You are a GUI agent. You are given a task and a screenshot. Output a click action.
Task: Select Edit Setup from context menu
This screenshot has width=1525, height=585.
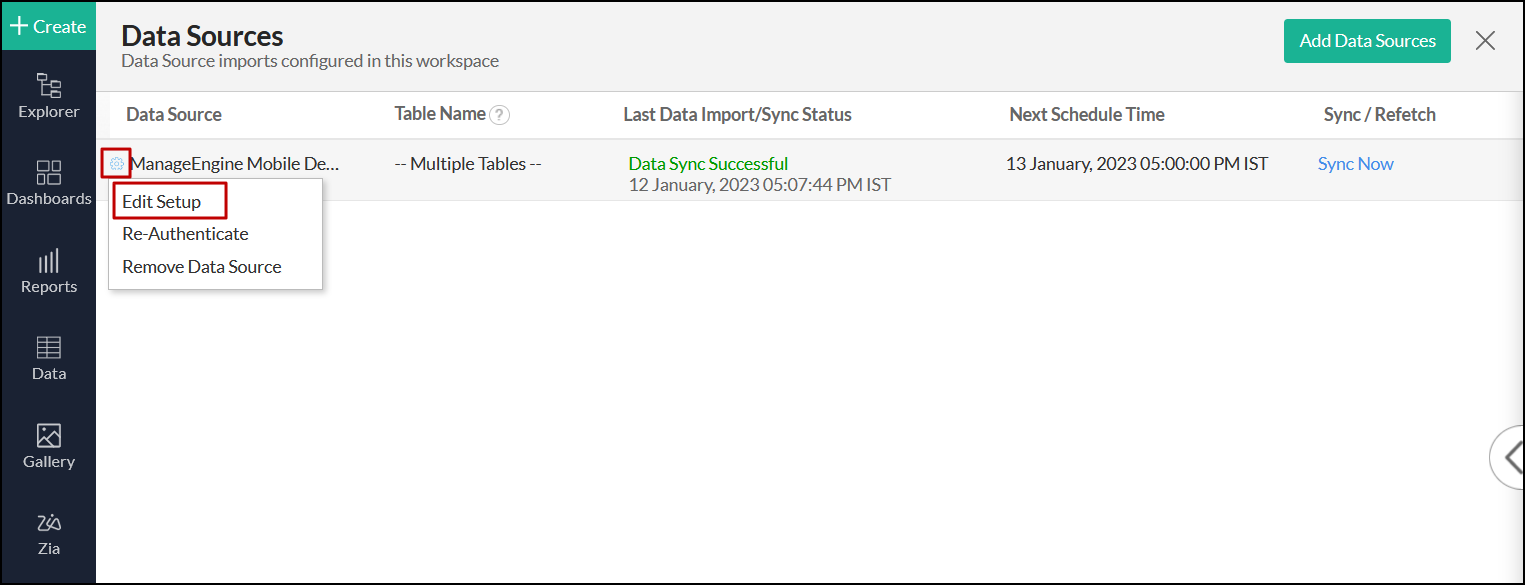pyautogui.click(x=162, y=202)
